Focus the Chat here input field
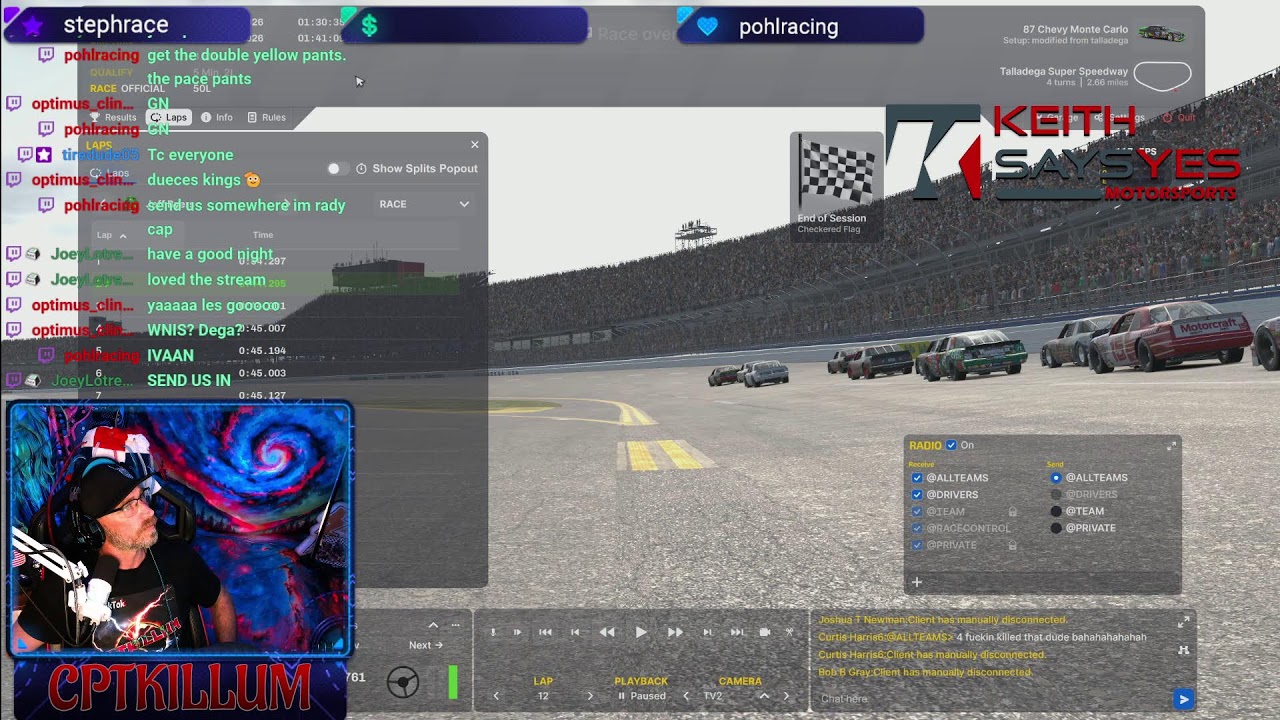 (990, 699)
